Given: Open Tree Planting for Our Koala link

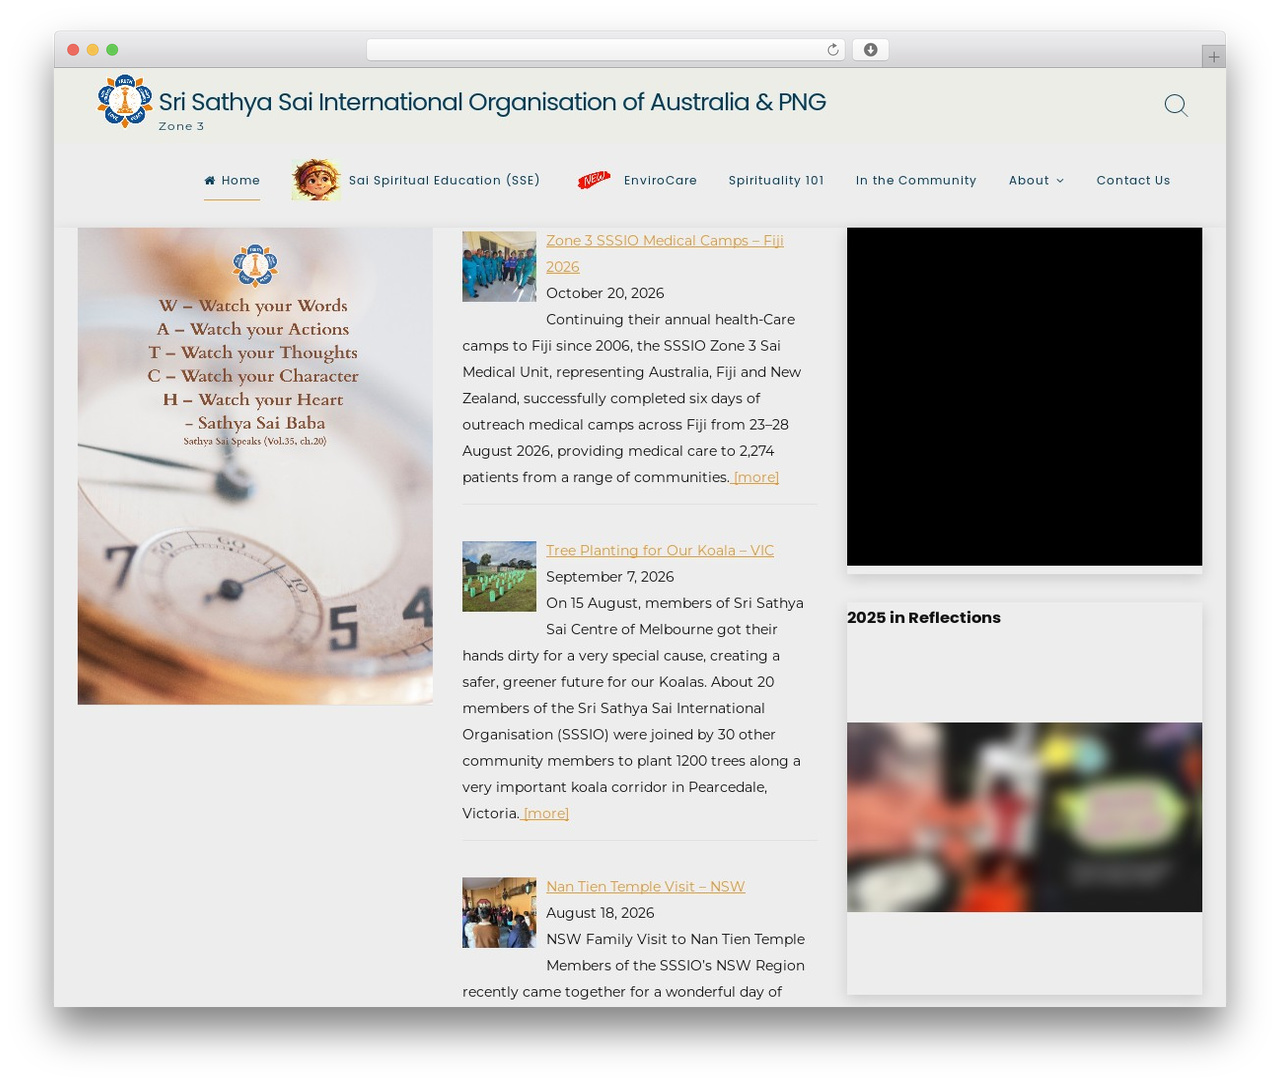Looking at the screenshot, I should click(660, 551).
